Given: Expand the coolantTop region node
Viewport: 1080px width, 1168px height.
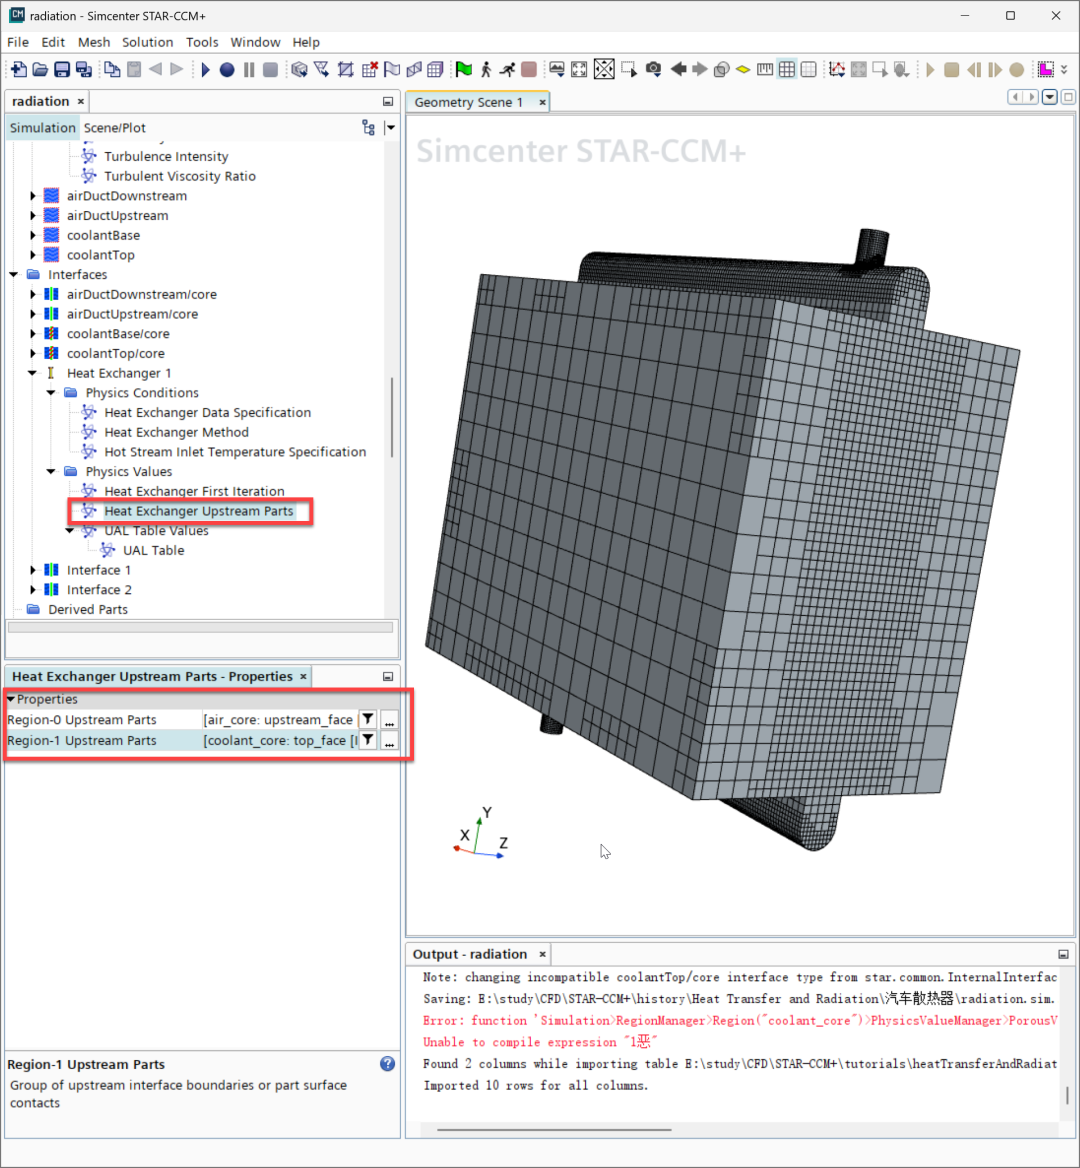Looking at the screenshot, I should 33,255.
